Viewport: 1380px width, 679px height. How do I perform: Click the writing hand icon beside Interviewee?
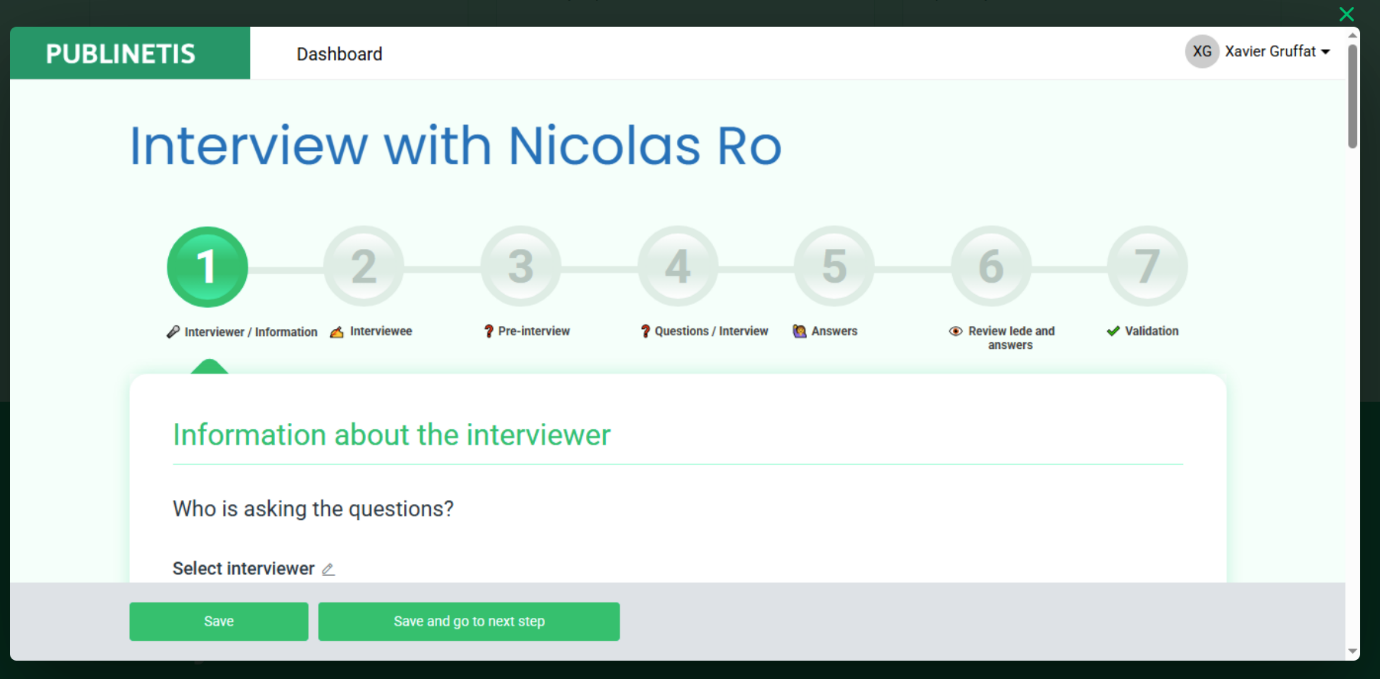337,332
